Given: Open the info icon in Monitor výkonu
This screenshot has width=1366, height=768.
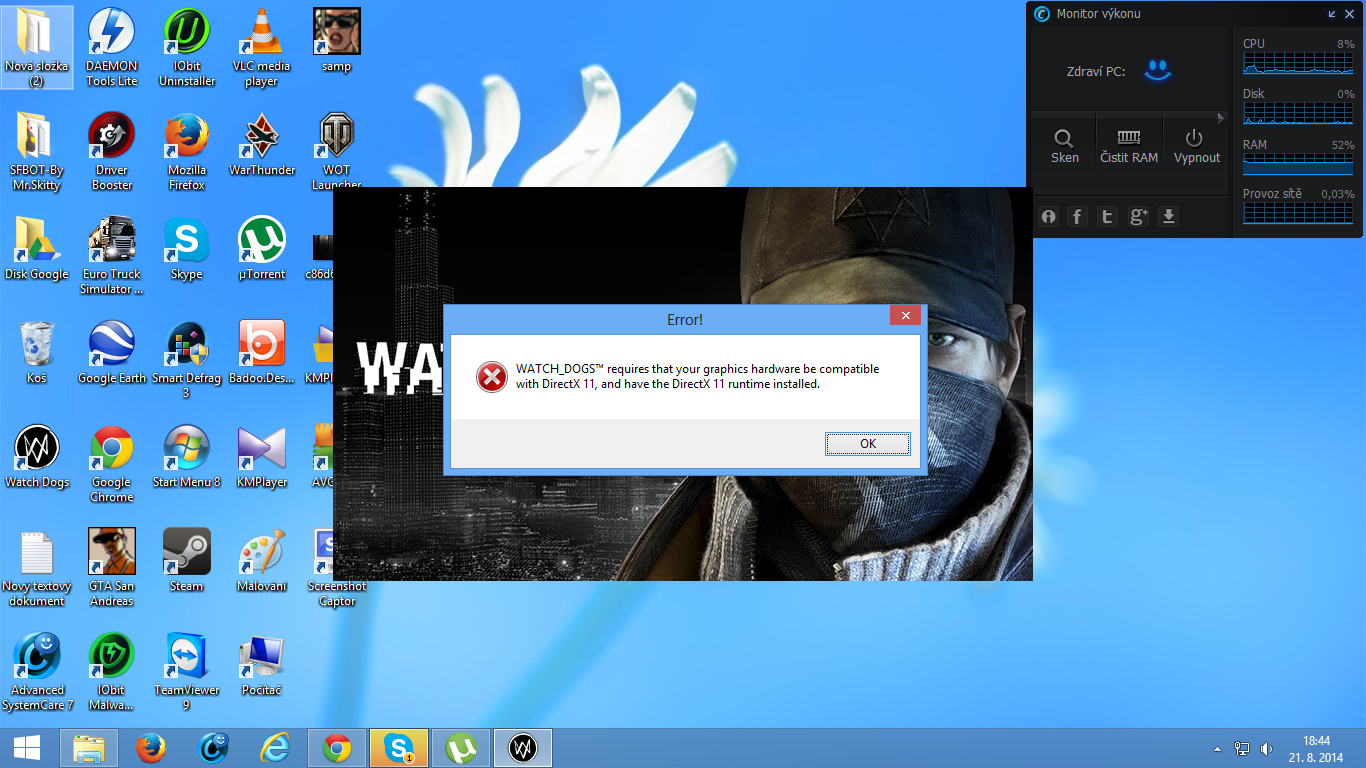Looking at the screenshot, I should tap(1048, 217).
